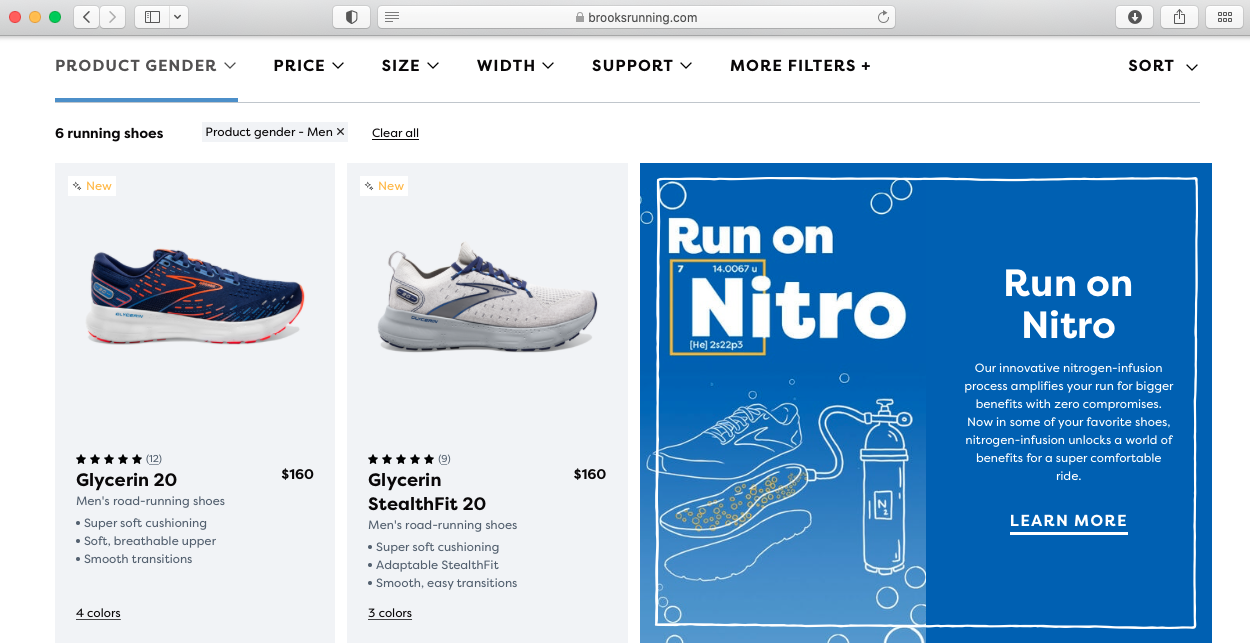The width and height of the screenshot is (1250, 644).
Task: Click the privacy shield icon
Action: pyautogui.click(x=352, y=17)
